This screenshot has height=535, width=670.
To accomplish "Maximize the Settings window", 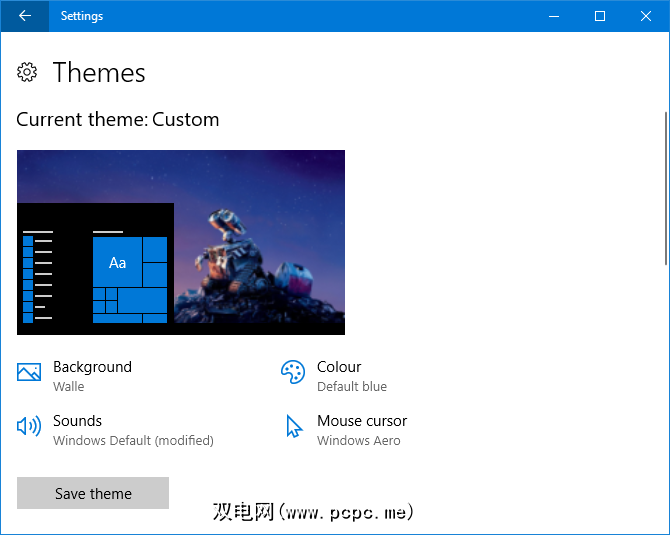I will click(x=600, y=16).
